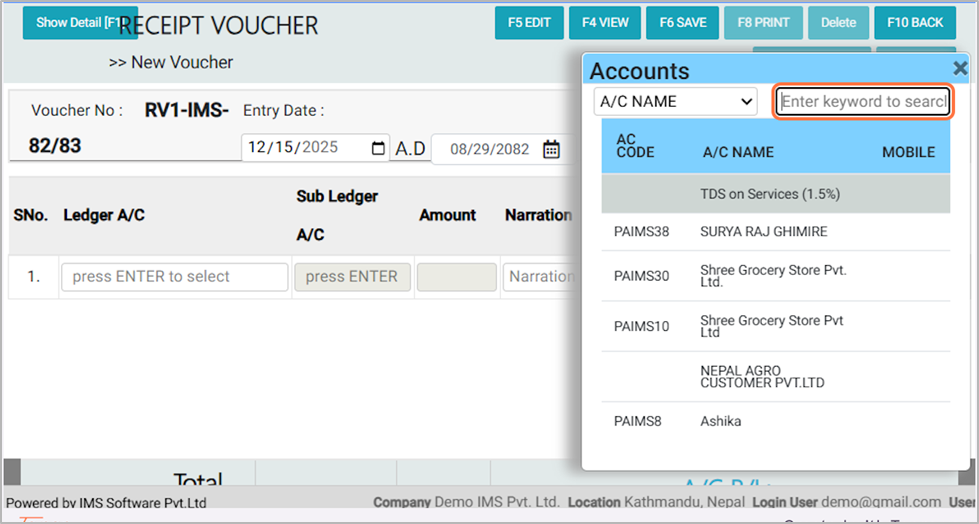Open calendar picker icon for A.D date
Viewport: 979px width, 524px height.
[378, 148]
